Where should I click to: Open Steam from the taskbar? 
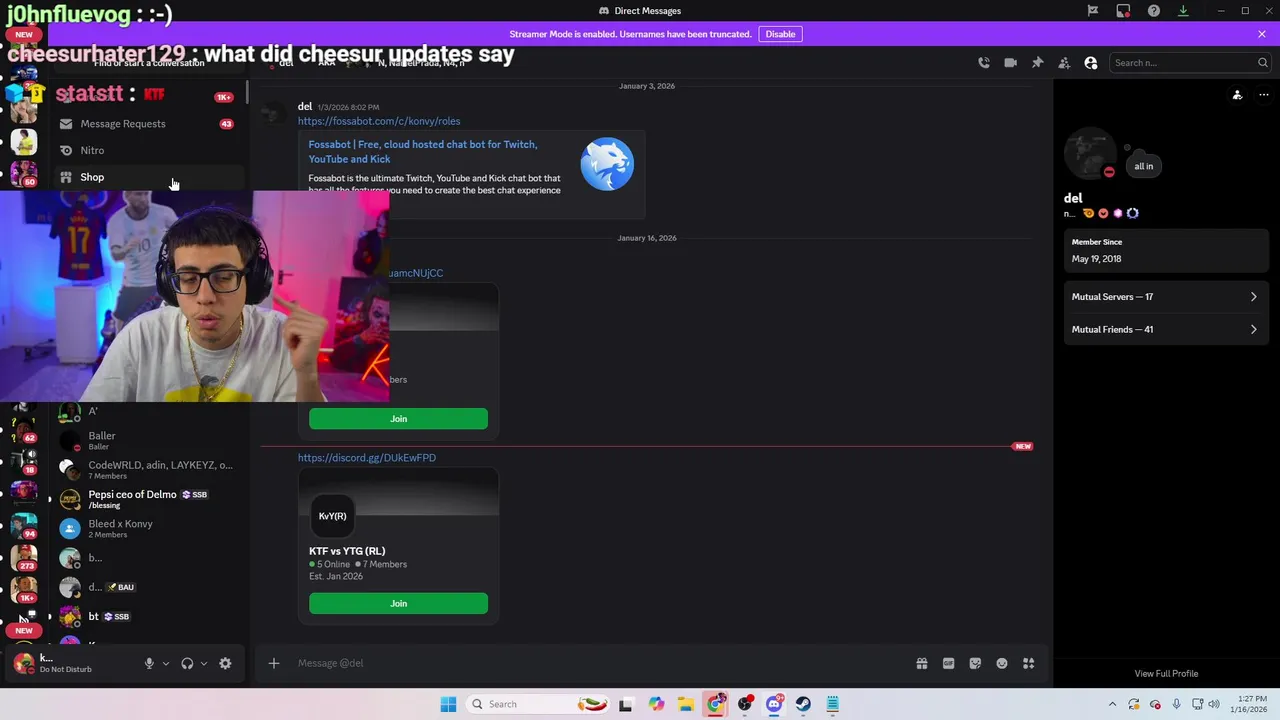coord(803,704)
